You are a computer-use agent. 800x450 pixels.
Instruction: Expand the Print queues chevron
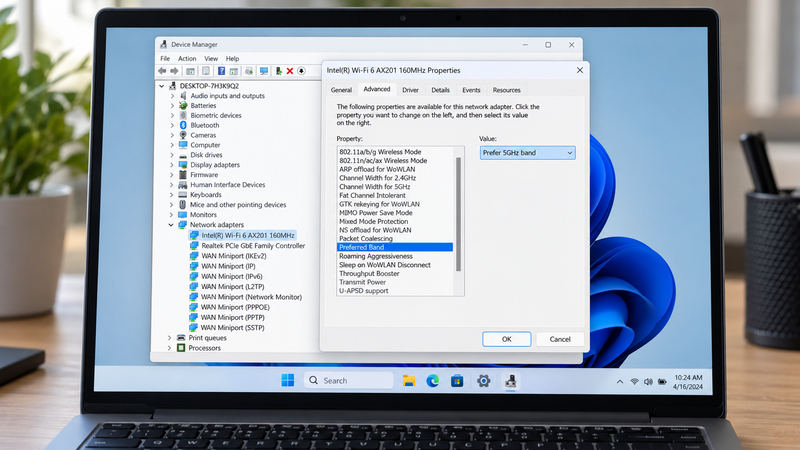pyautogui.click(x=169, y=338)
